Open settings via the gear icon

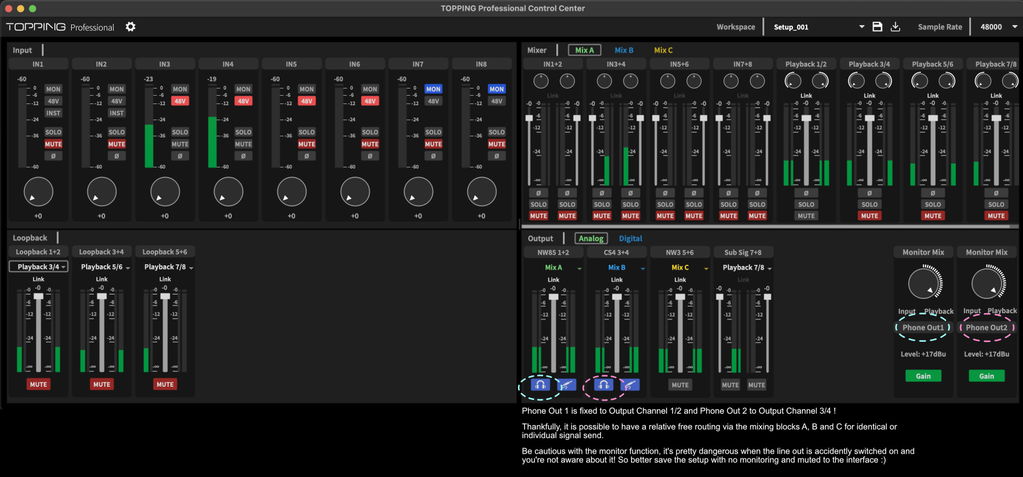[130, 27]
